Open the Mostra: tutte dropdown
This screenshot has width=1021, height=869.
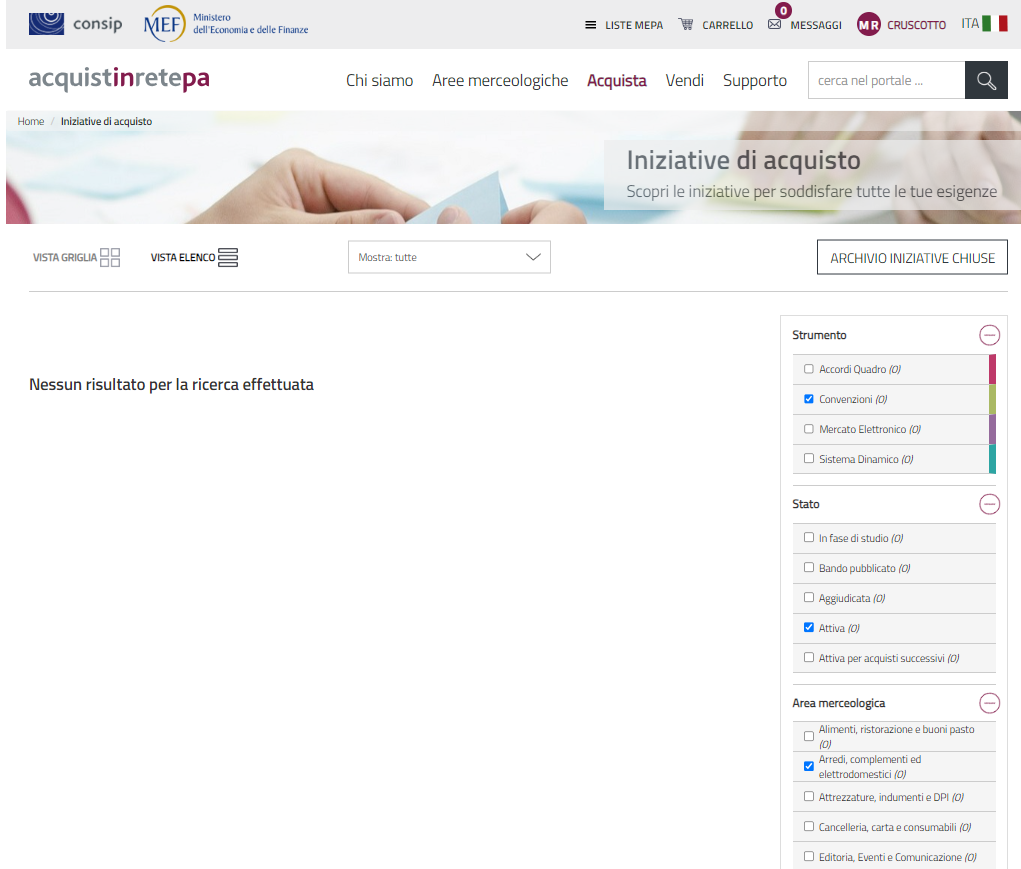click(x=449, y=257)
